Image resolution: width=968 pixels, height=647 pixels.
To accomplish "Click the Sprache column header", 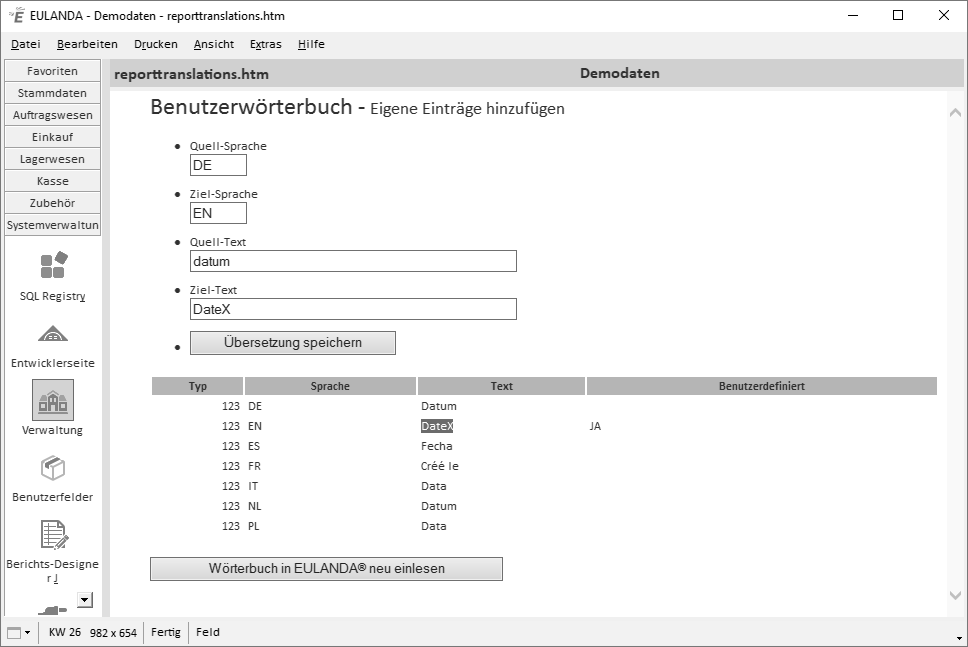I will pyautogui.click(x=330, y=386).
